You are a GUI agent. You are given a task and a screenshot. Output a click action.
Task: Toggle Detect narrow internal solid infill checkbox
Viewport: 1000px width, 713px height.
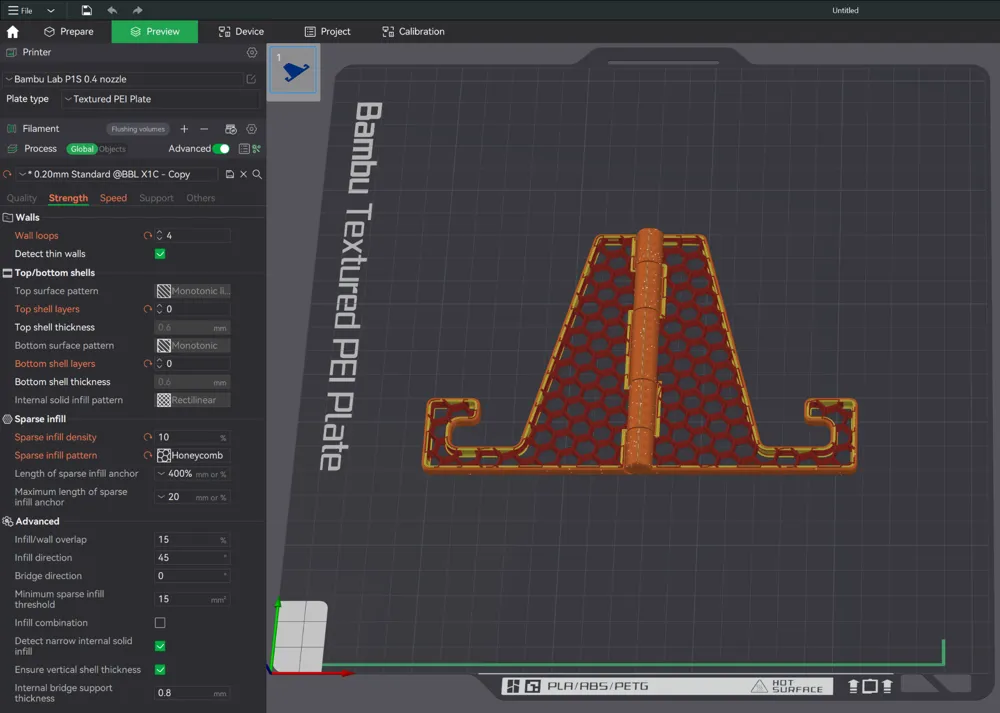(160, 646)
